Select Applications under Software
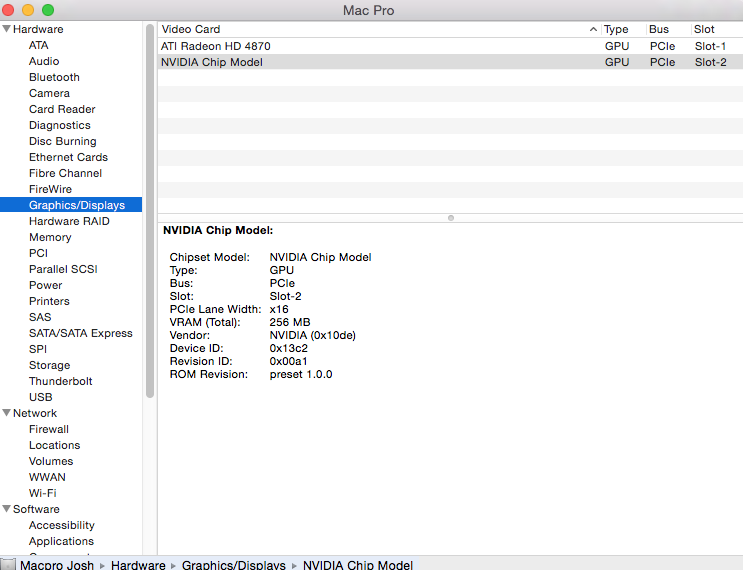This screenshot has height=570, width=743. click(61, 541)
